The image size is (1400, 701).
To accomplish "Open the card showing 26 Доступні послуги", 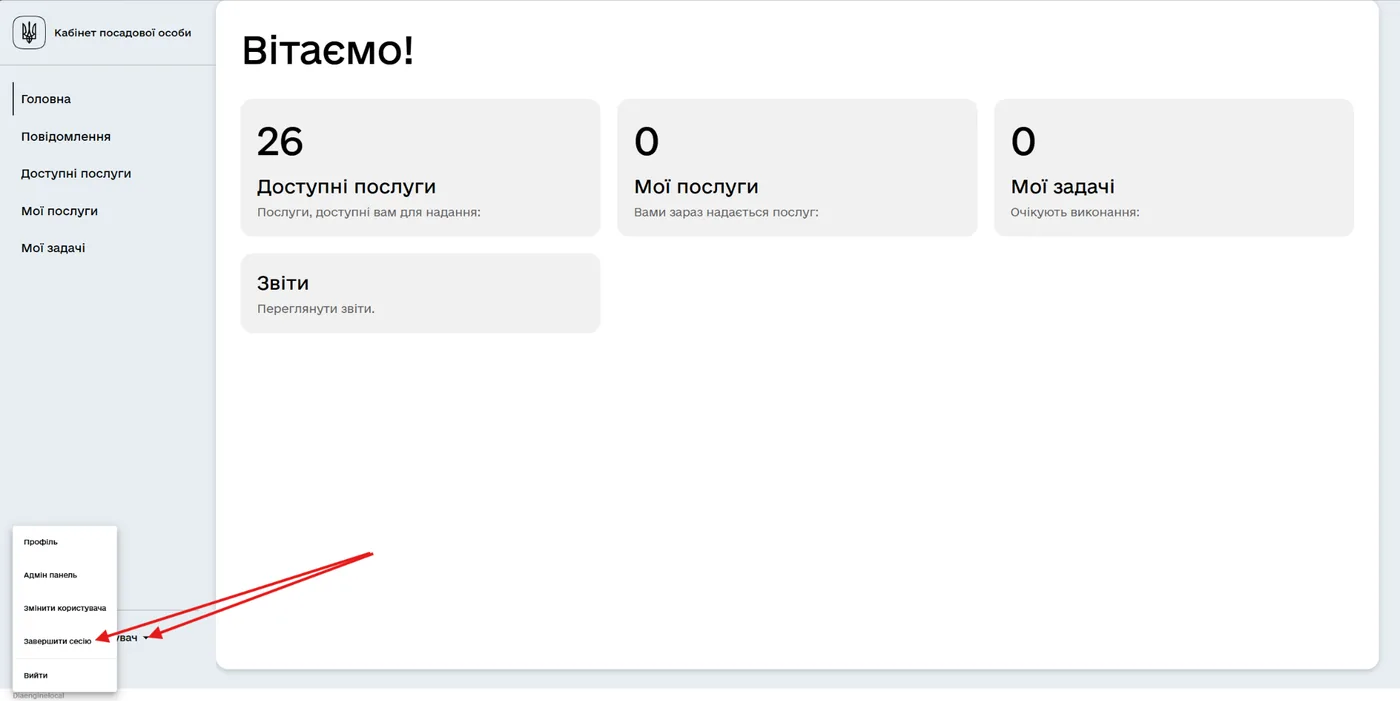I will coord(420,167).
